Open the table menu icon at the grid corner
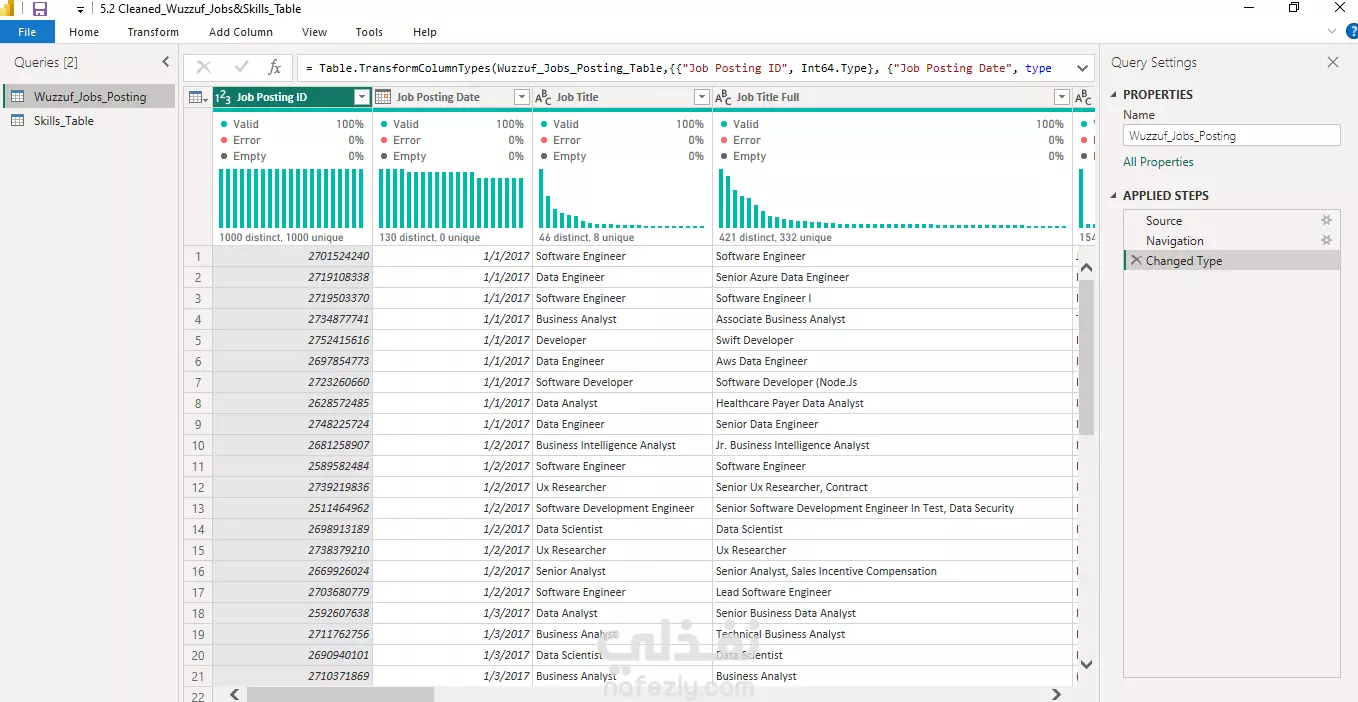Screen dimensions: 1358x702 [x=198, y=97]
